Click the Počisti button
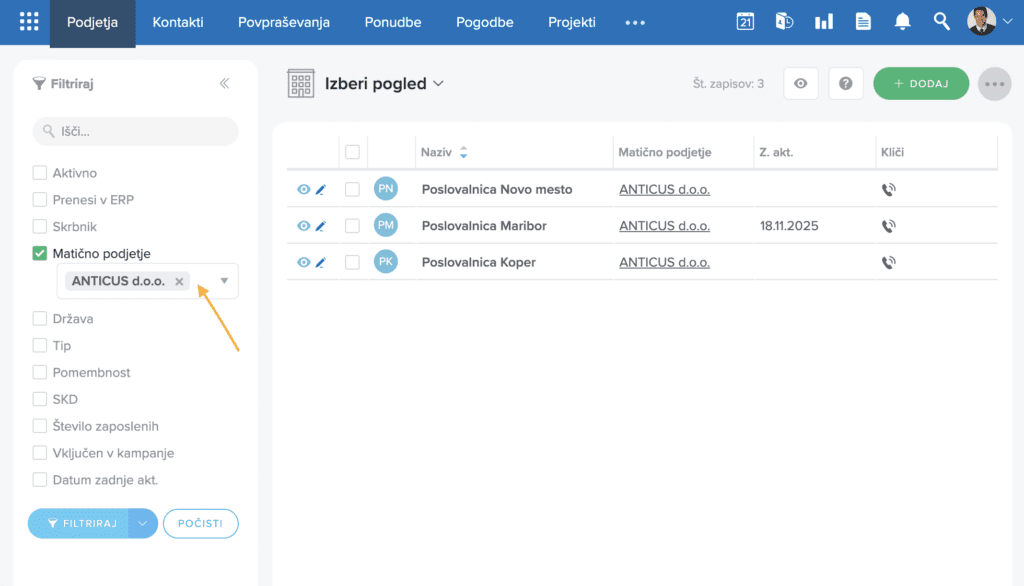Viewport: 1024px width, 586px height. (200, 523)
